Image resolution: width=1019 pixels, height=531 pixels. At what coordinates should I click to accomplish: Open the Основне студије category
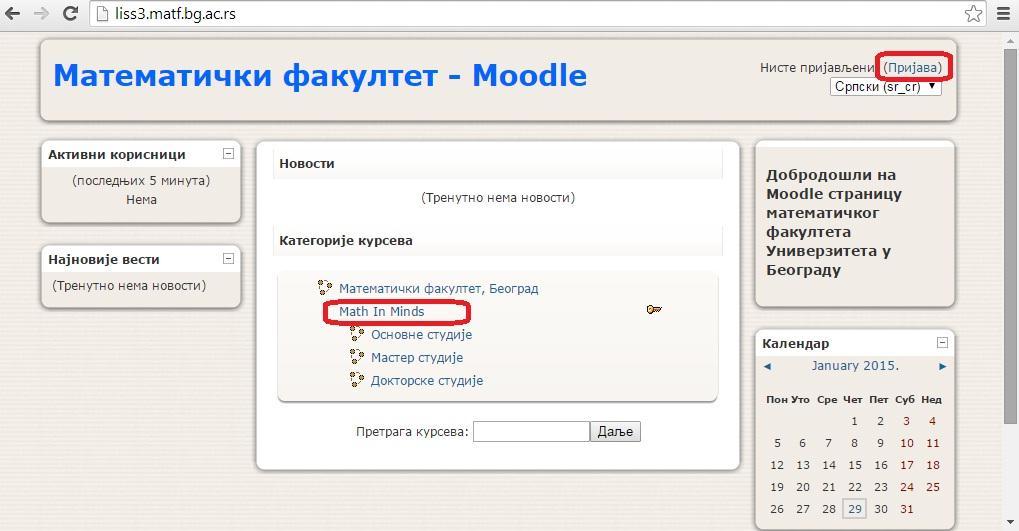point(421,335)
